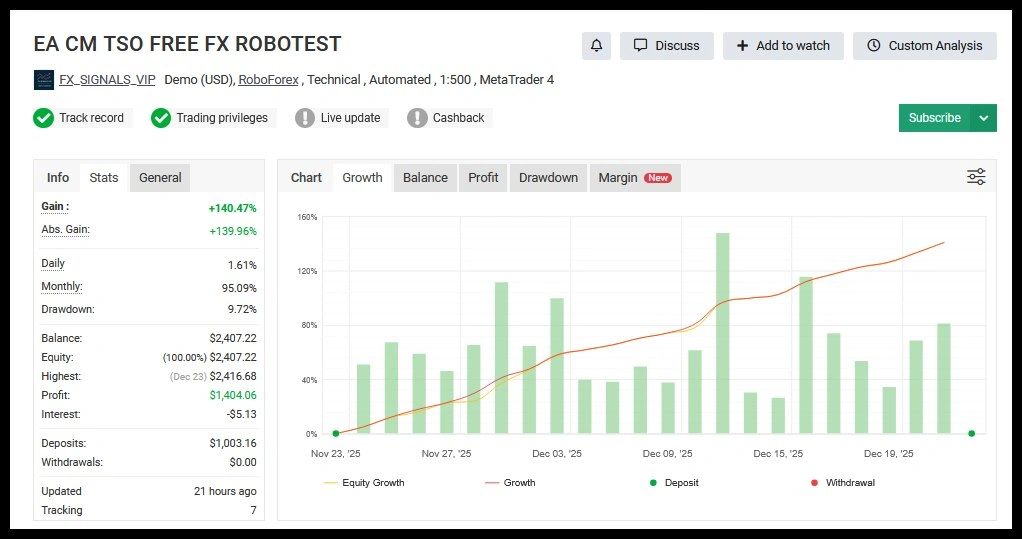Click the Live update warning icon
The width and height of the screenshot is (1022, 539).
coord(305,118)
